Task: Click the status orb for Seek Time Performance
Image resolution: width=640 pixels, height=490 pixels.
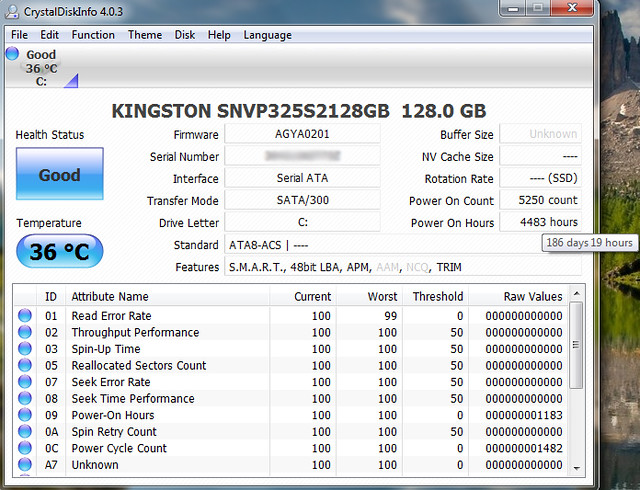Action: [25, 398]
